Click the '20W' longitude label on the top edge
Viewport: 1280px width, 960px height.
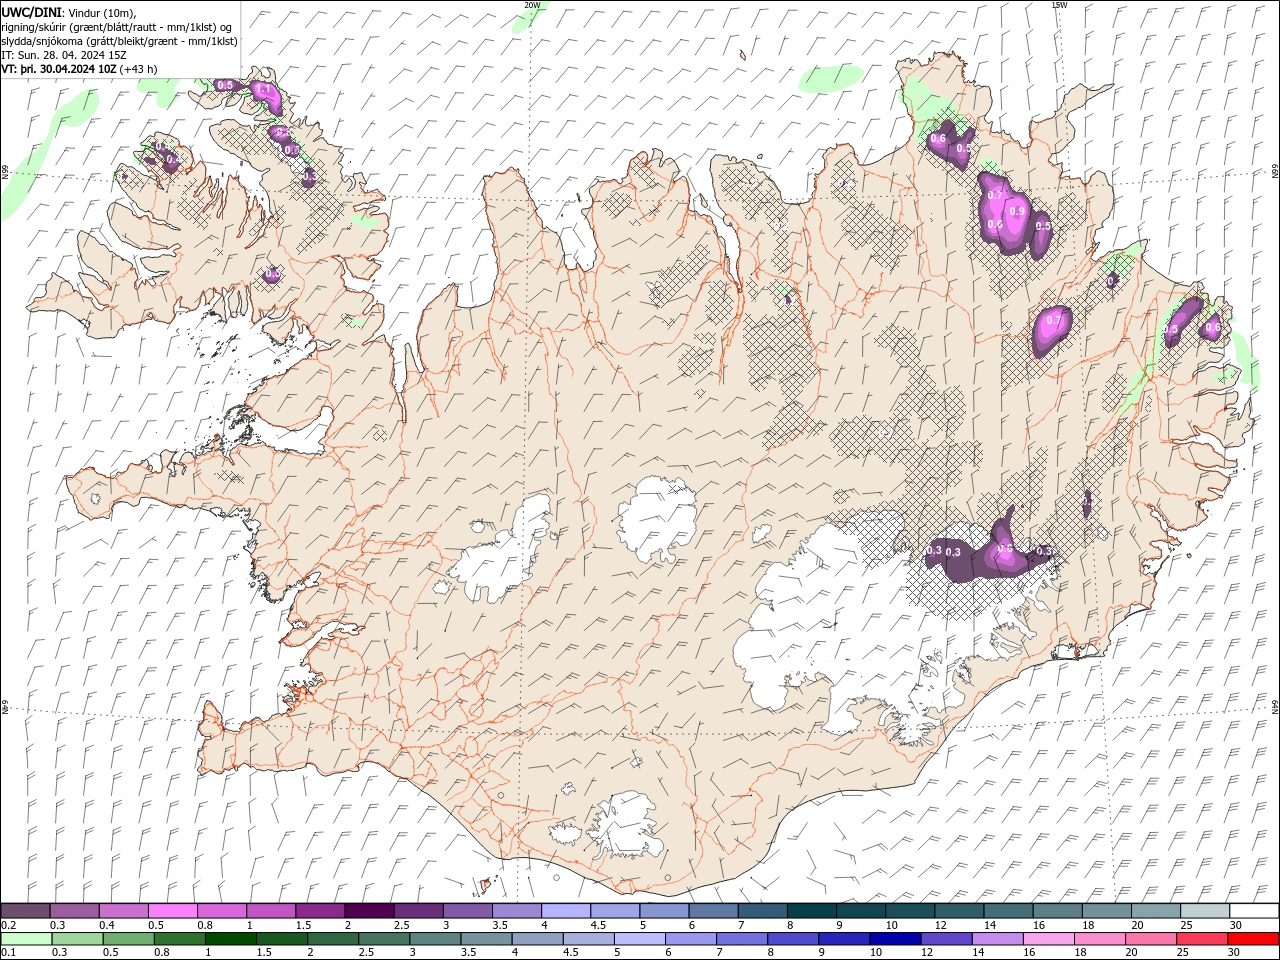532,4
